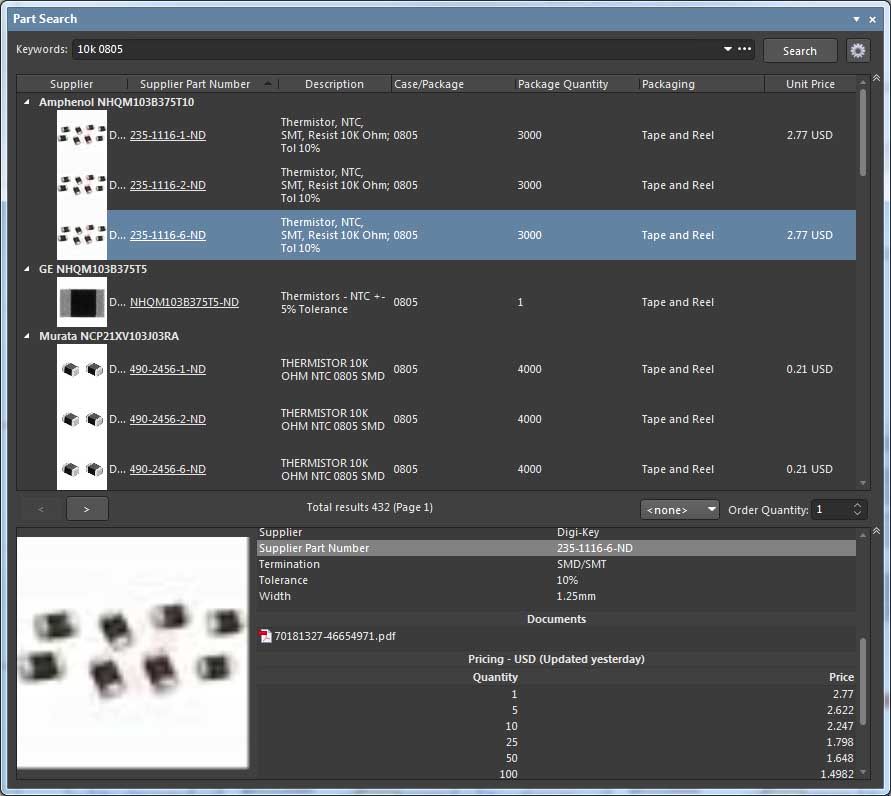Viewport: 891px width, 796px height.
Task: Click the PDF icon for 70181327-46654971.pdf
Action: [265, 636]
